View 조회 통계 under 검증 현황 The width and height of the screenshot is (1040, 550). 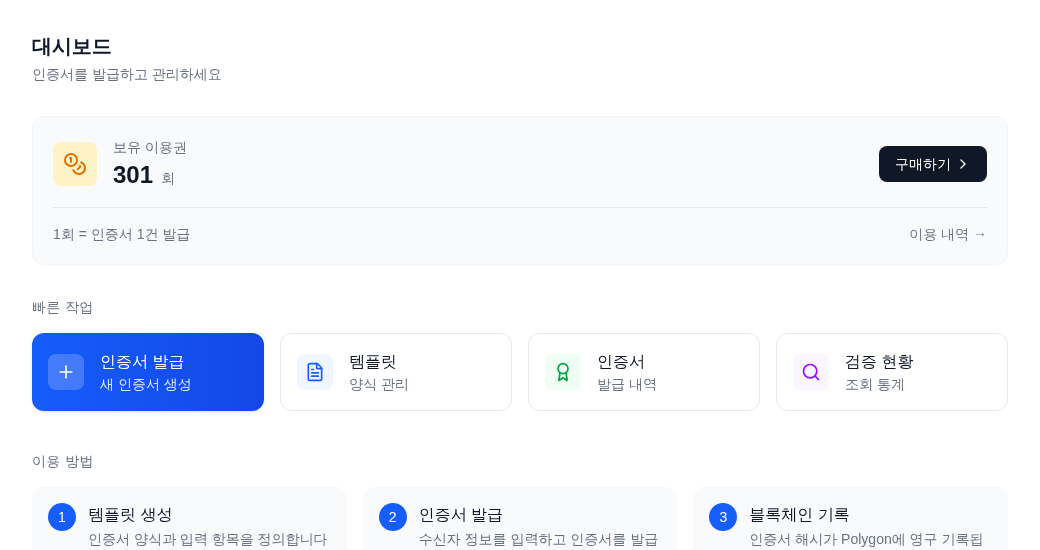pyautogui.click(x=874, y=384)
